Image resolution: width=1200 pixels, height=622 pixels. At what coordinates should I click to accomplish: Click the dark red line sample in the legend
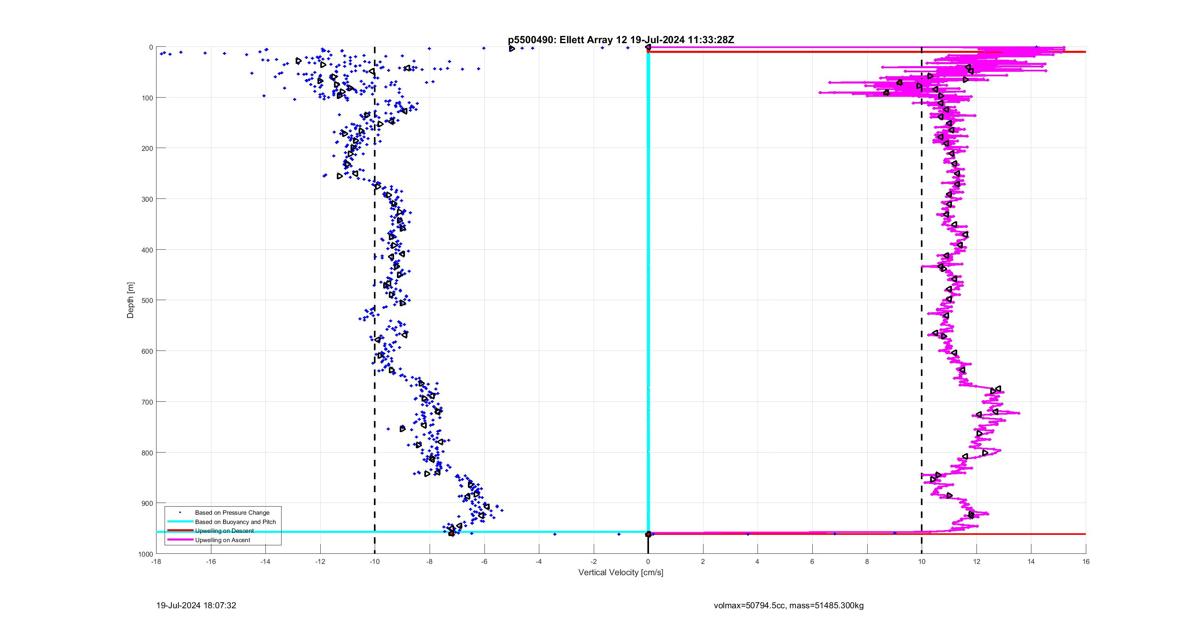180,530
